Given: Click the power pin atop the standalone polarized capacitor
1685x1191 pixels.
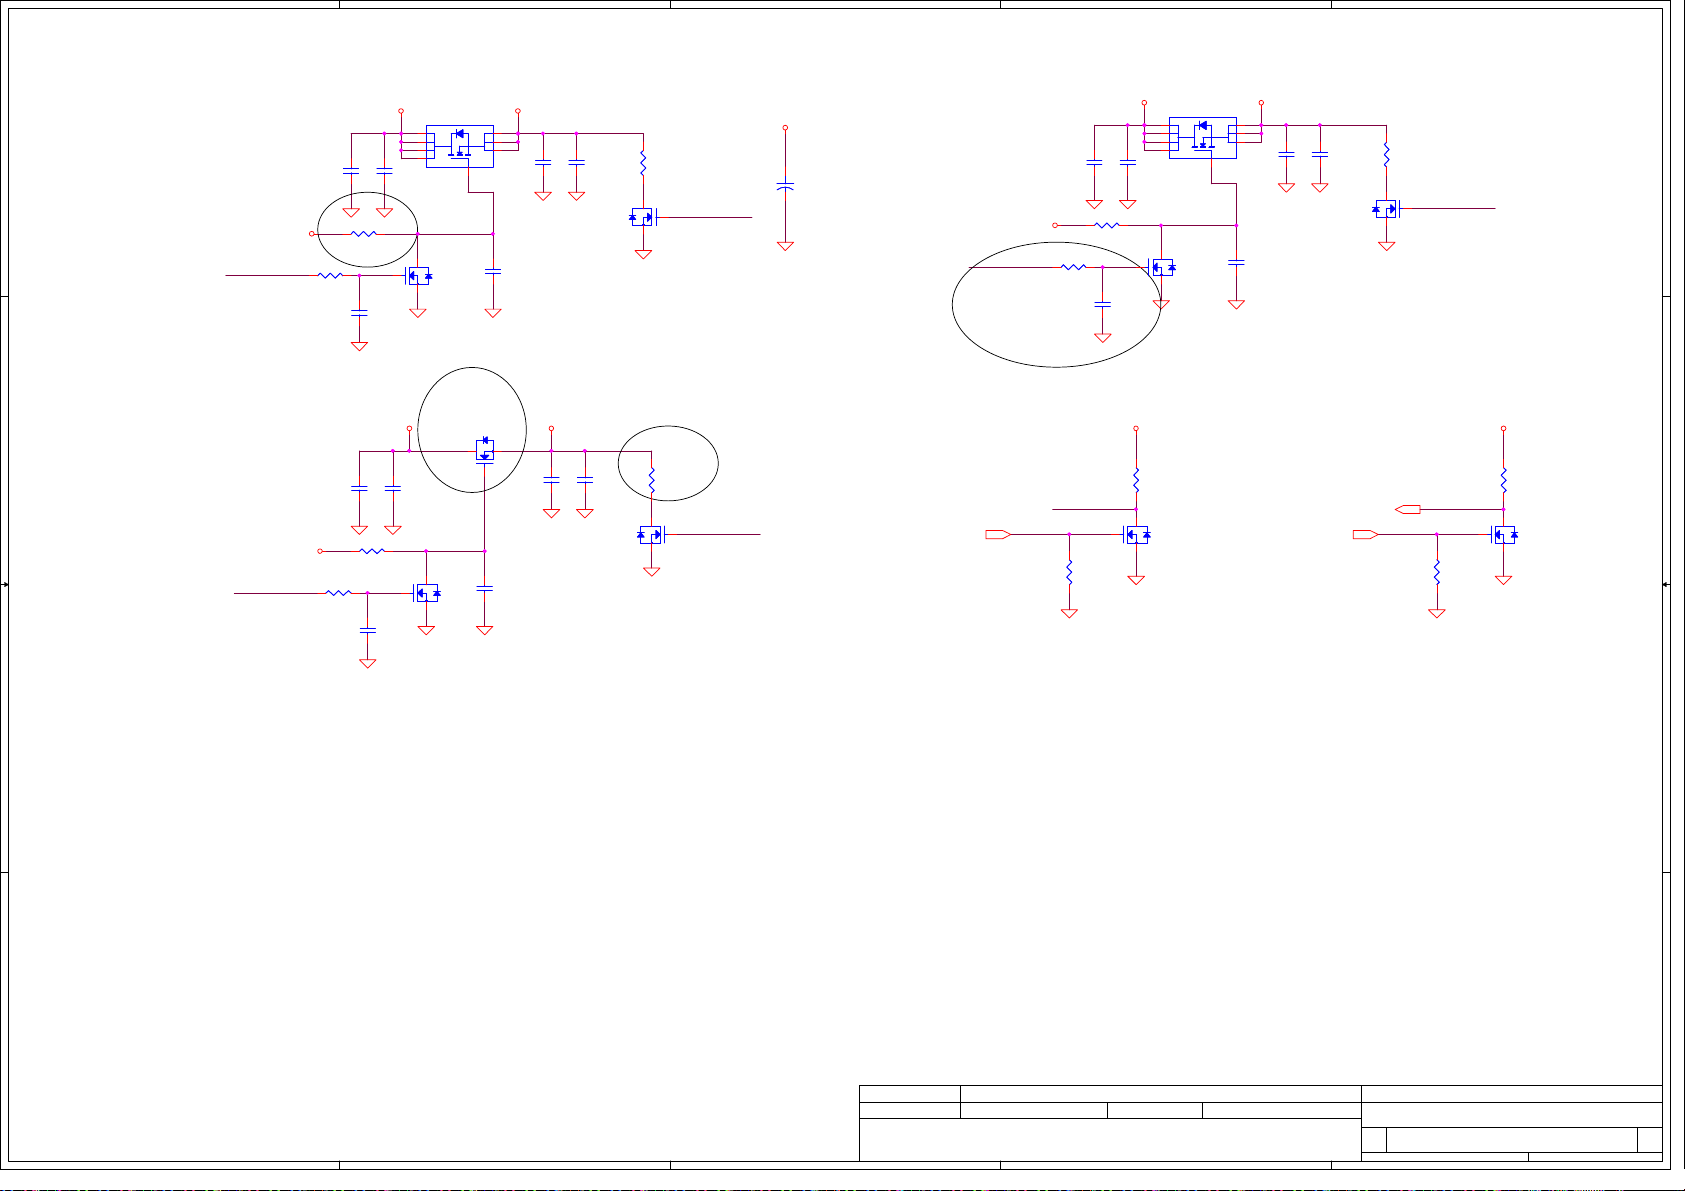Looking at the screenshot, I should pos(785,128).
